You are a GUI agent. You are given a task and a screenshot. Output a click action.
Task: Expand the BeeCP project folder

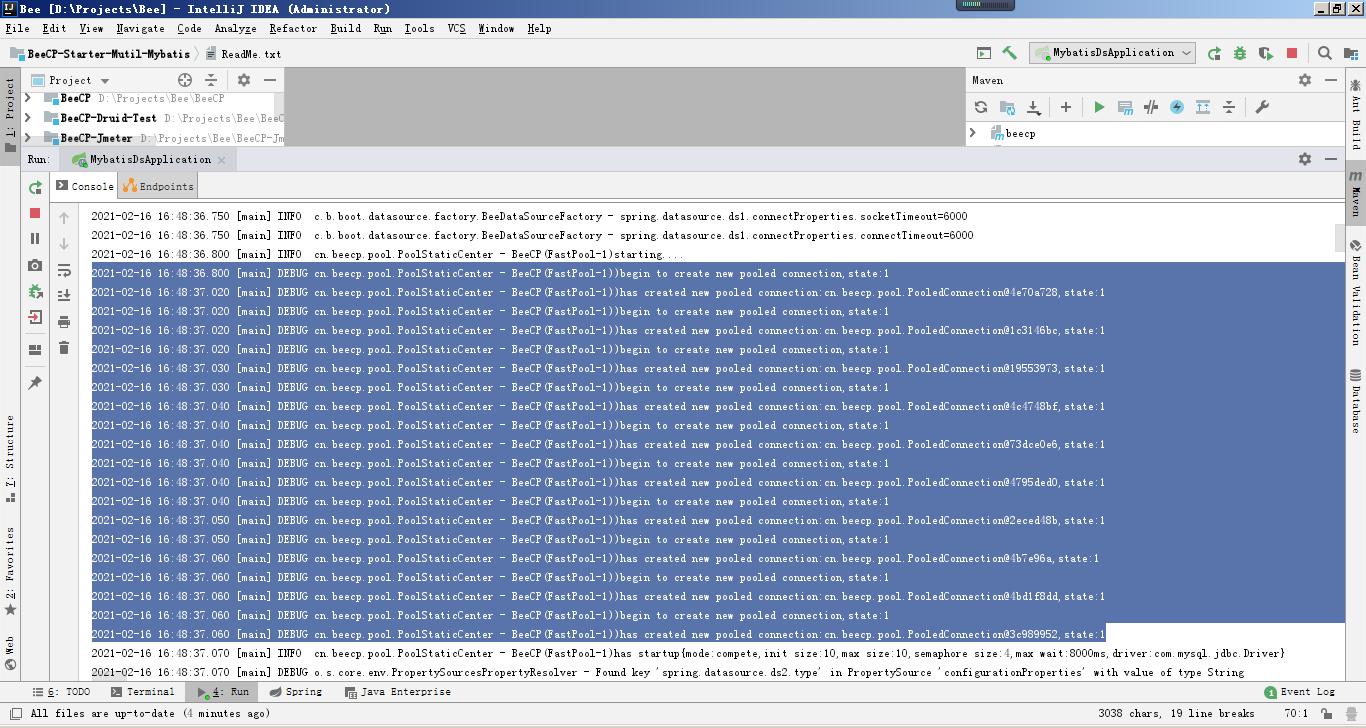pos(28,99)
